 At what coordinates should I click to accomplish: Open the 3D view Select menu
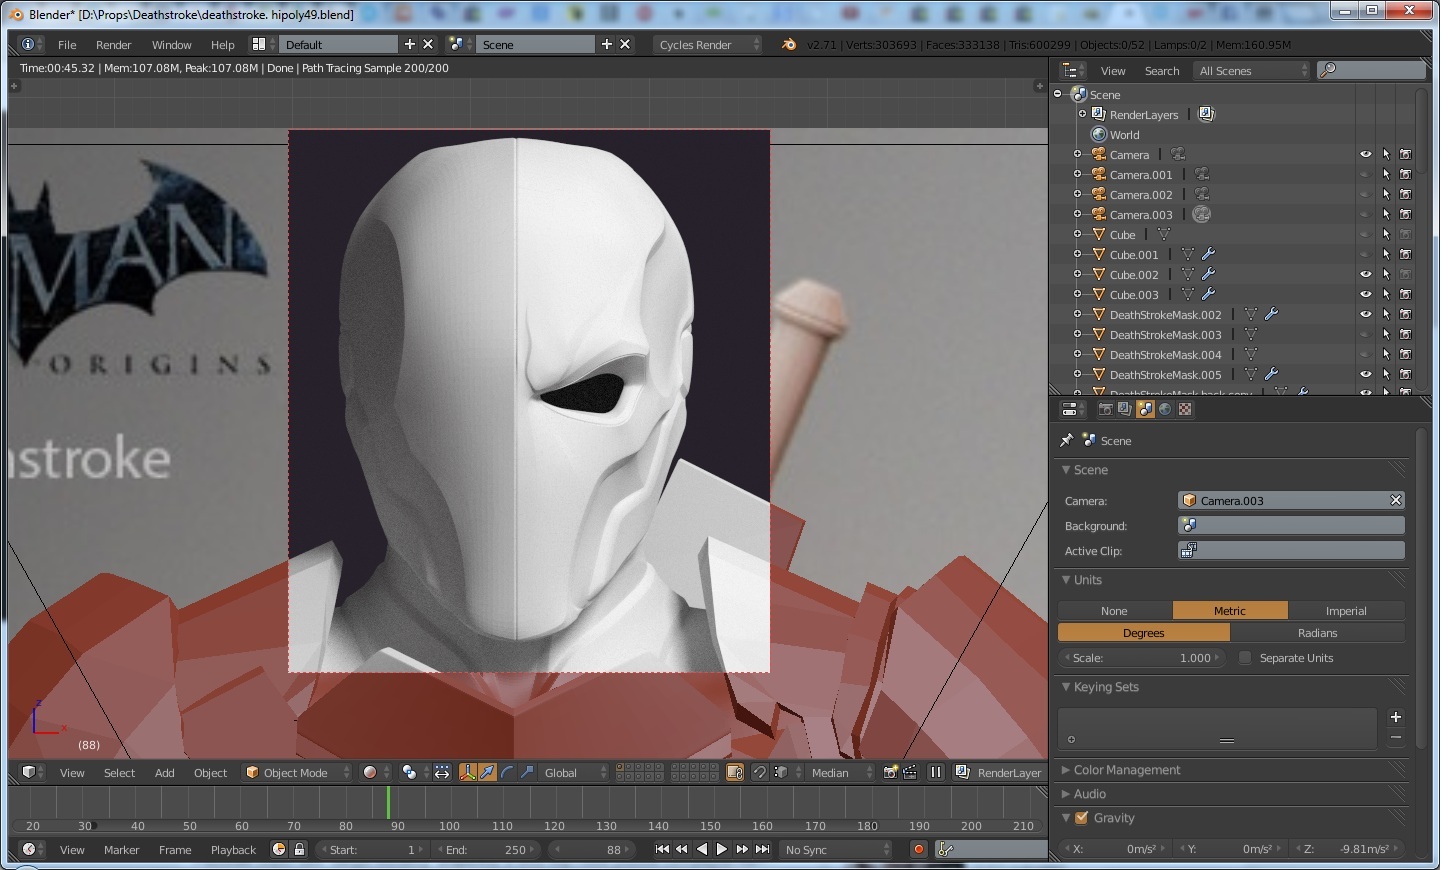click(x=119, y=772)
